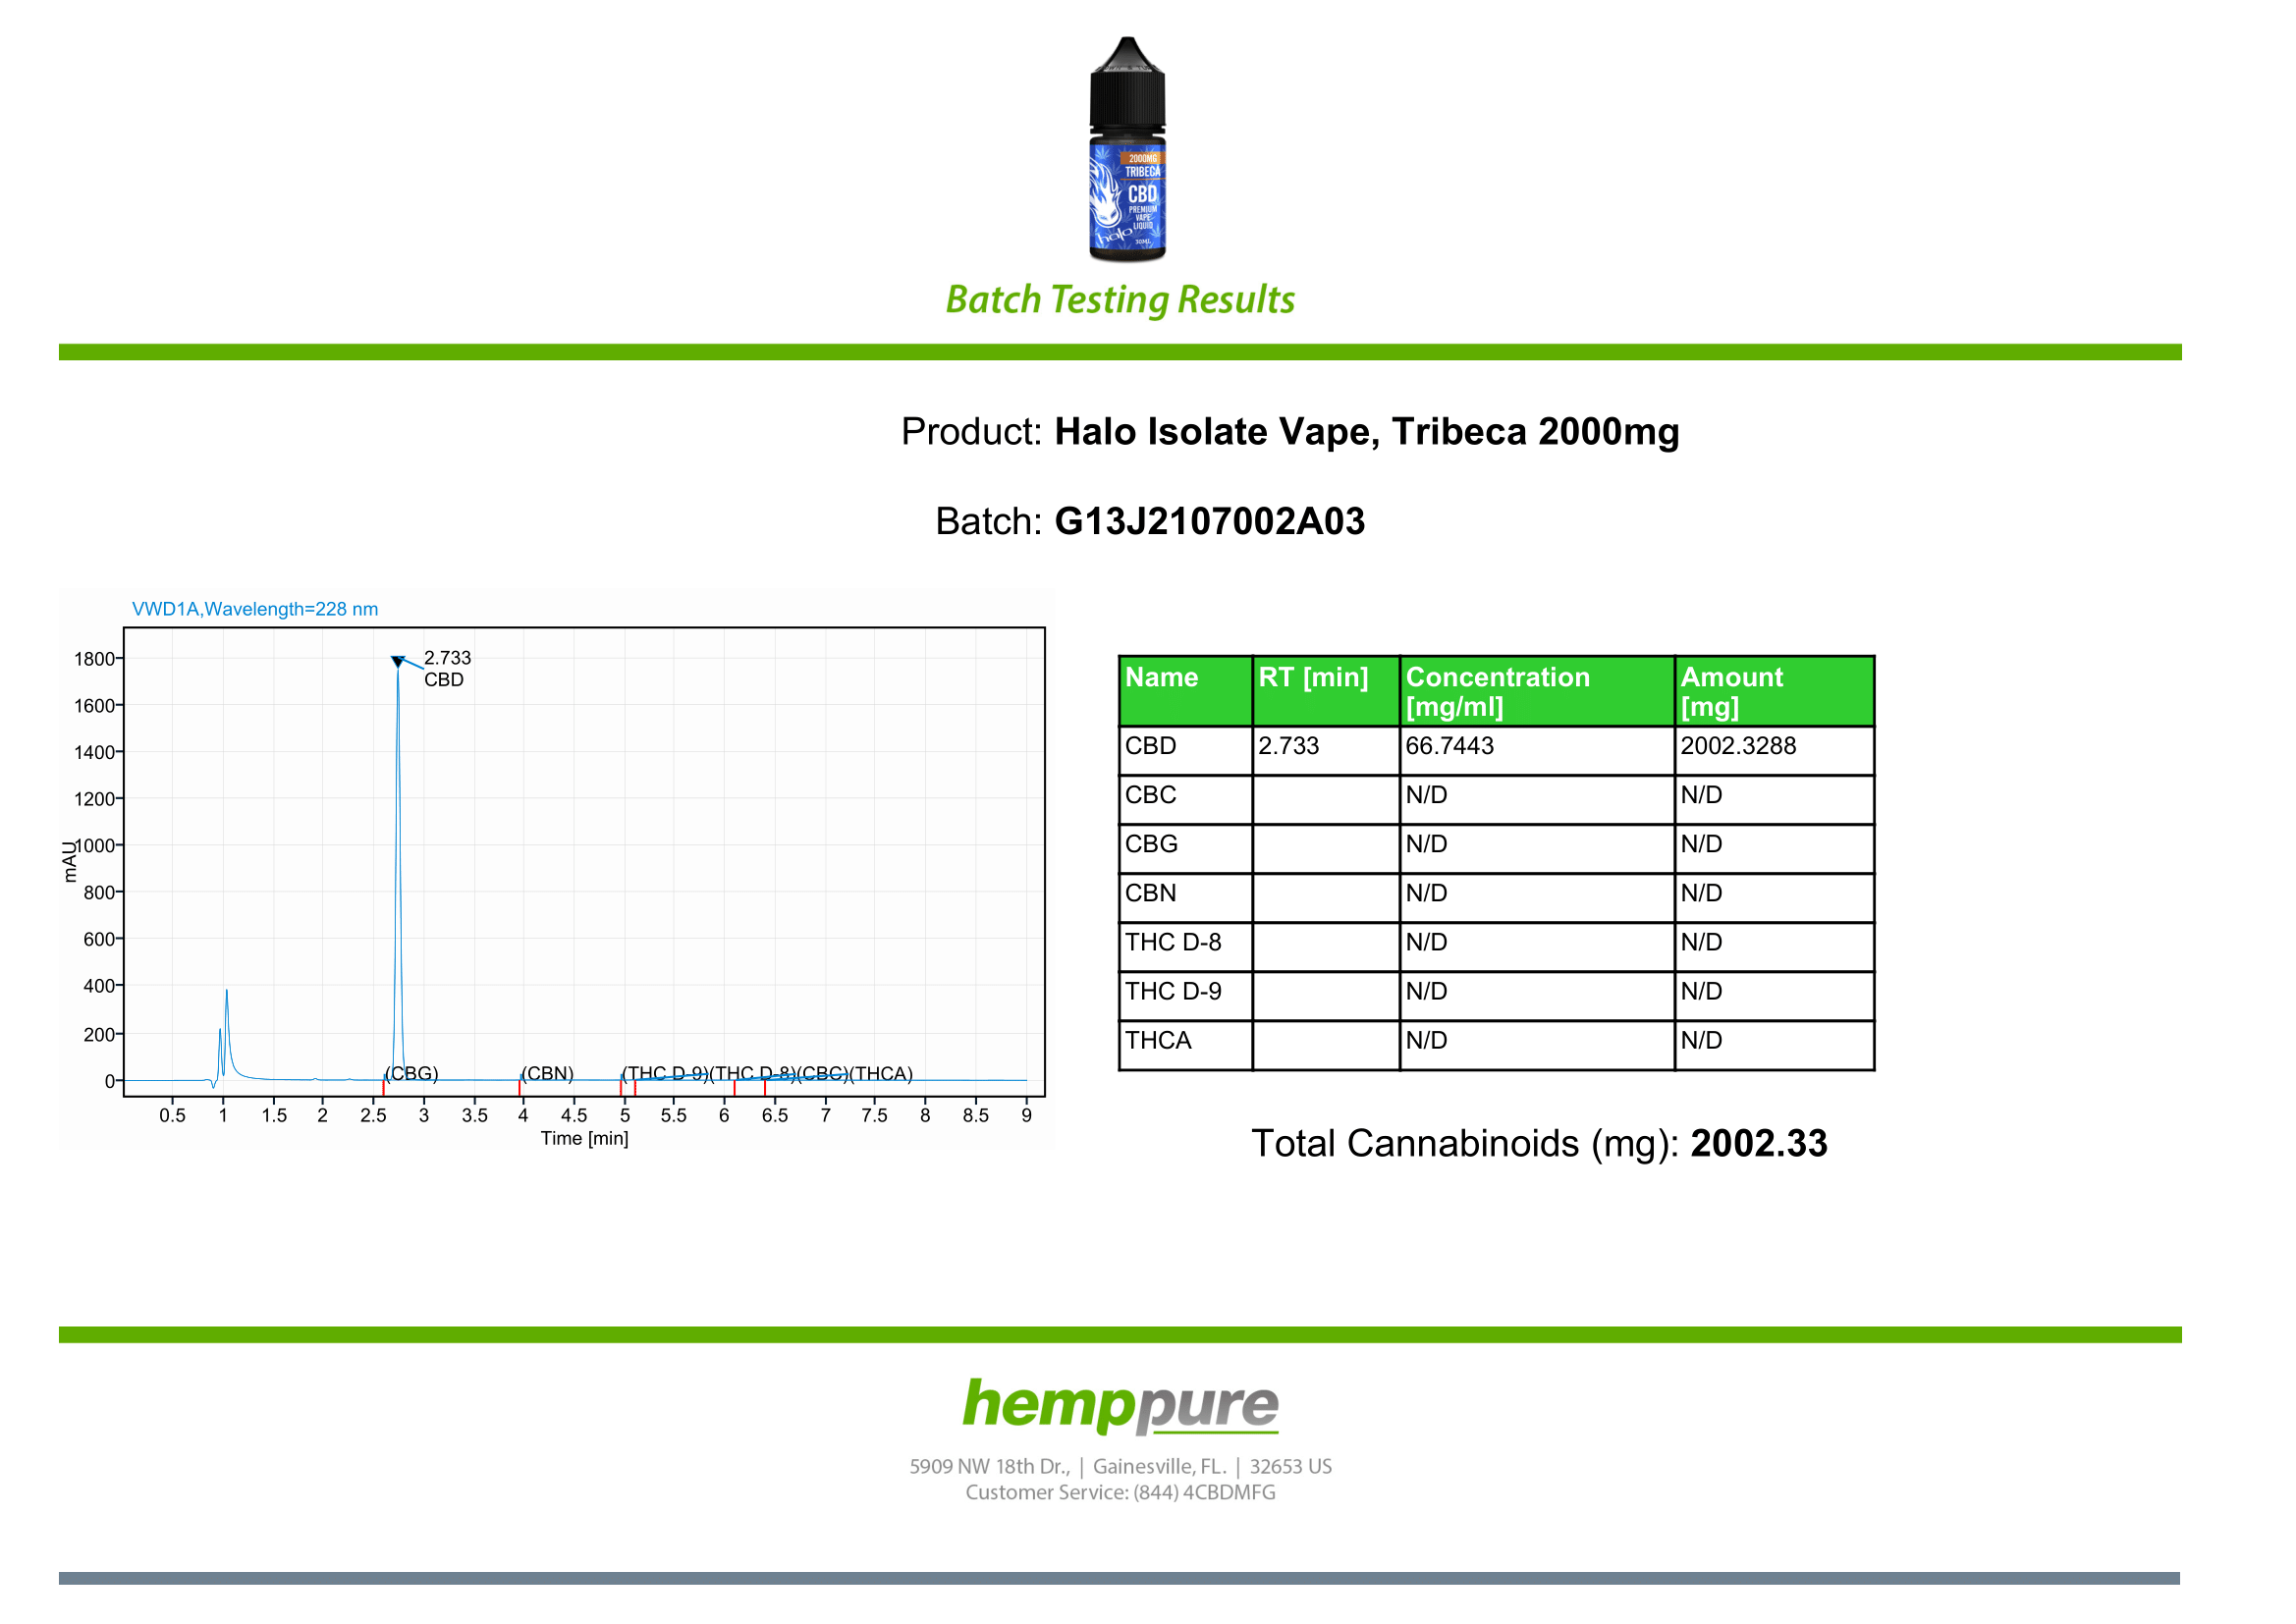
Task: Click the '(CBG)' chart annotation
Action: click(411, 1073)
